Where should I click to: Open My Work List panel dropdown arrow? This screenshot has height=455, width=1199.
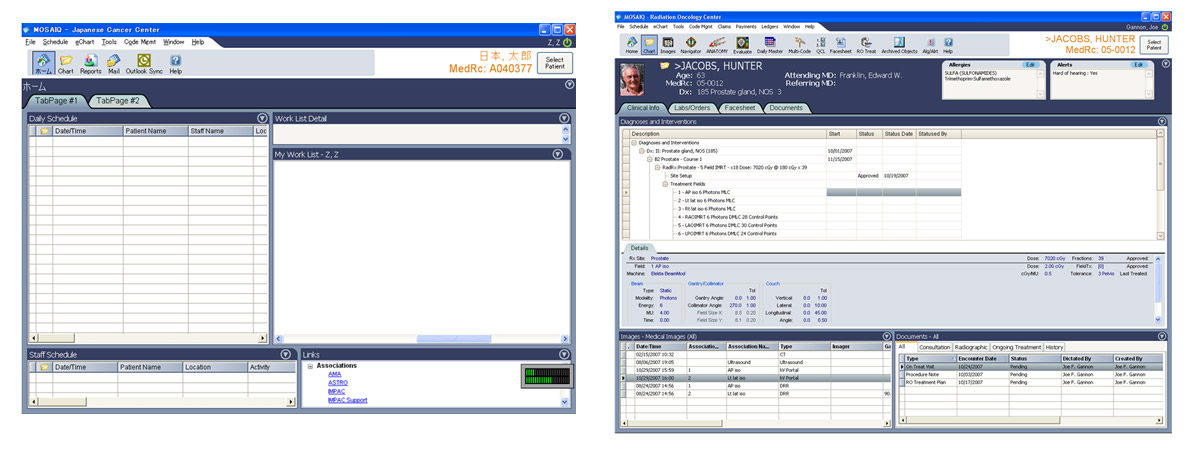pos(564,154)
